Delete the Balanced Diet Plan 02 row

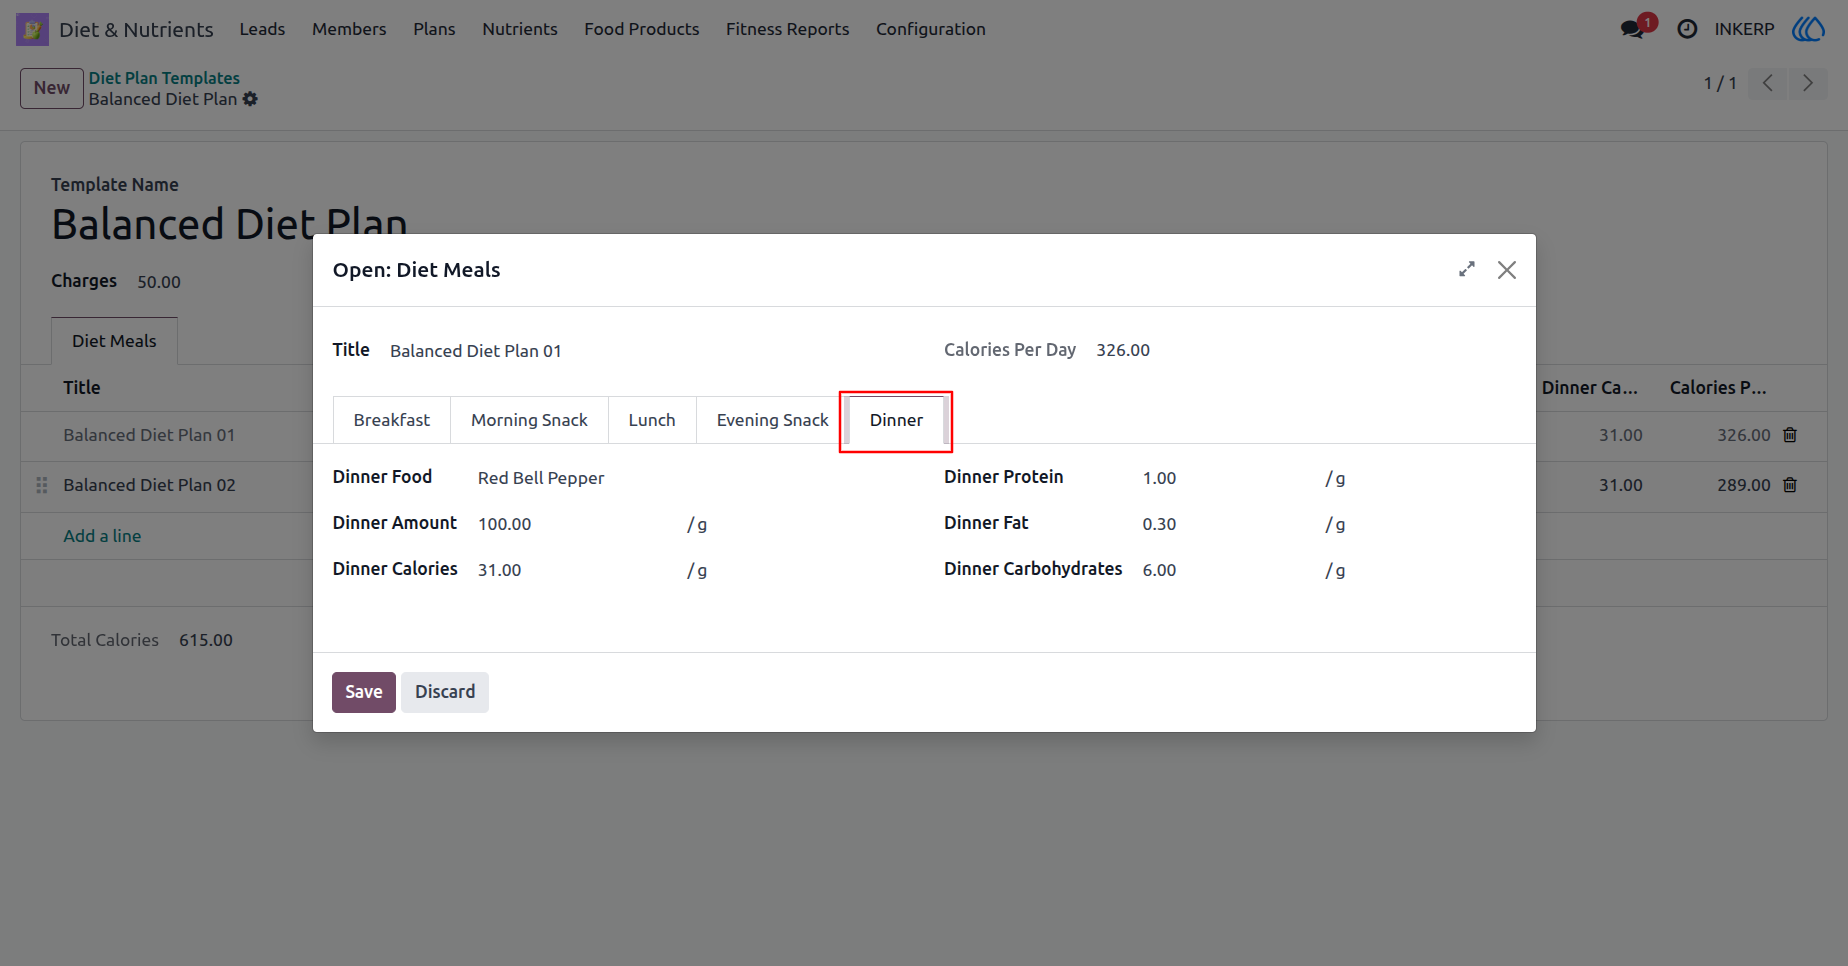pyautogui.click(x=1790, y=485)
